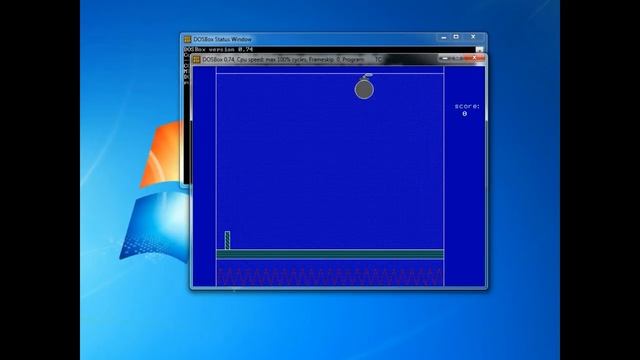Click the "DOSBox 0.74, Cpu speed" title text

click(283, 60)
